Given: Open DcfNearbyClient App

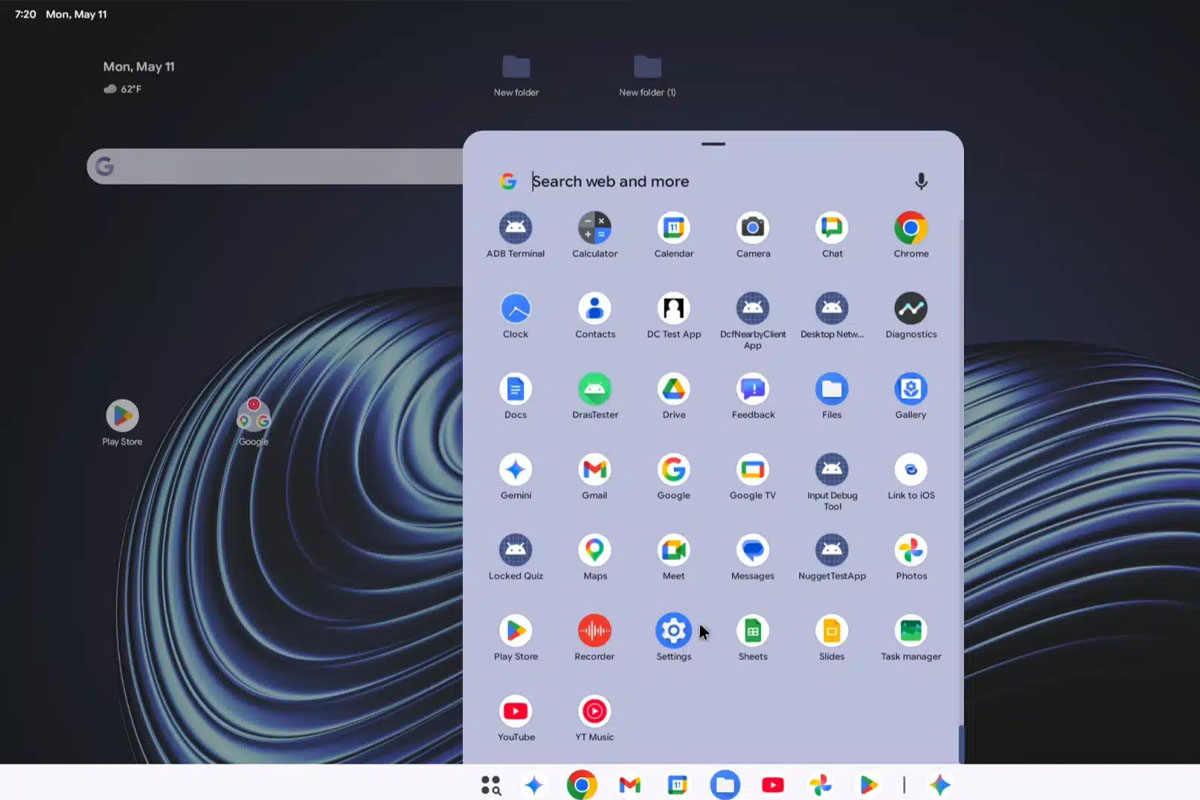Looking at the screenshot, I should pos(752,308).
